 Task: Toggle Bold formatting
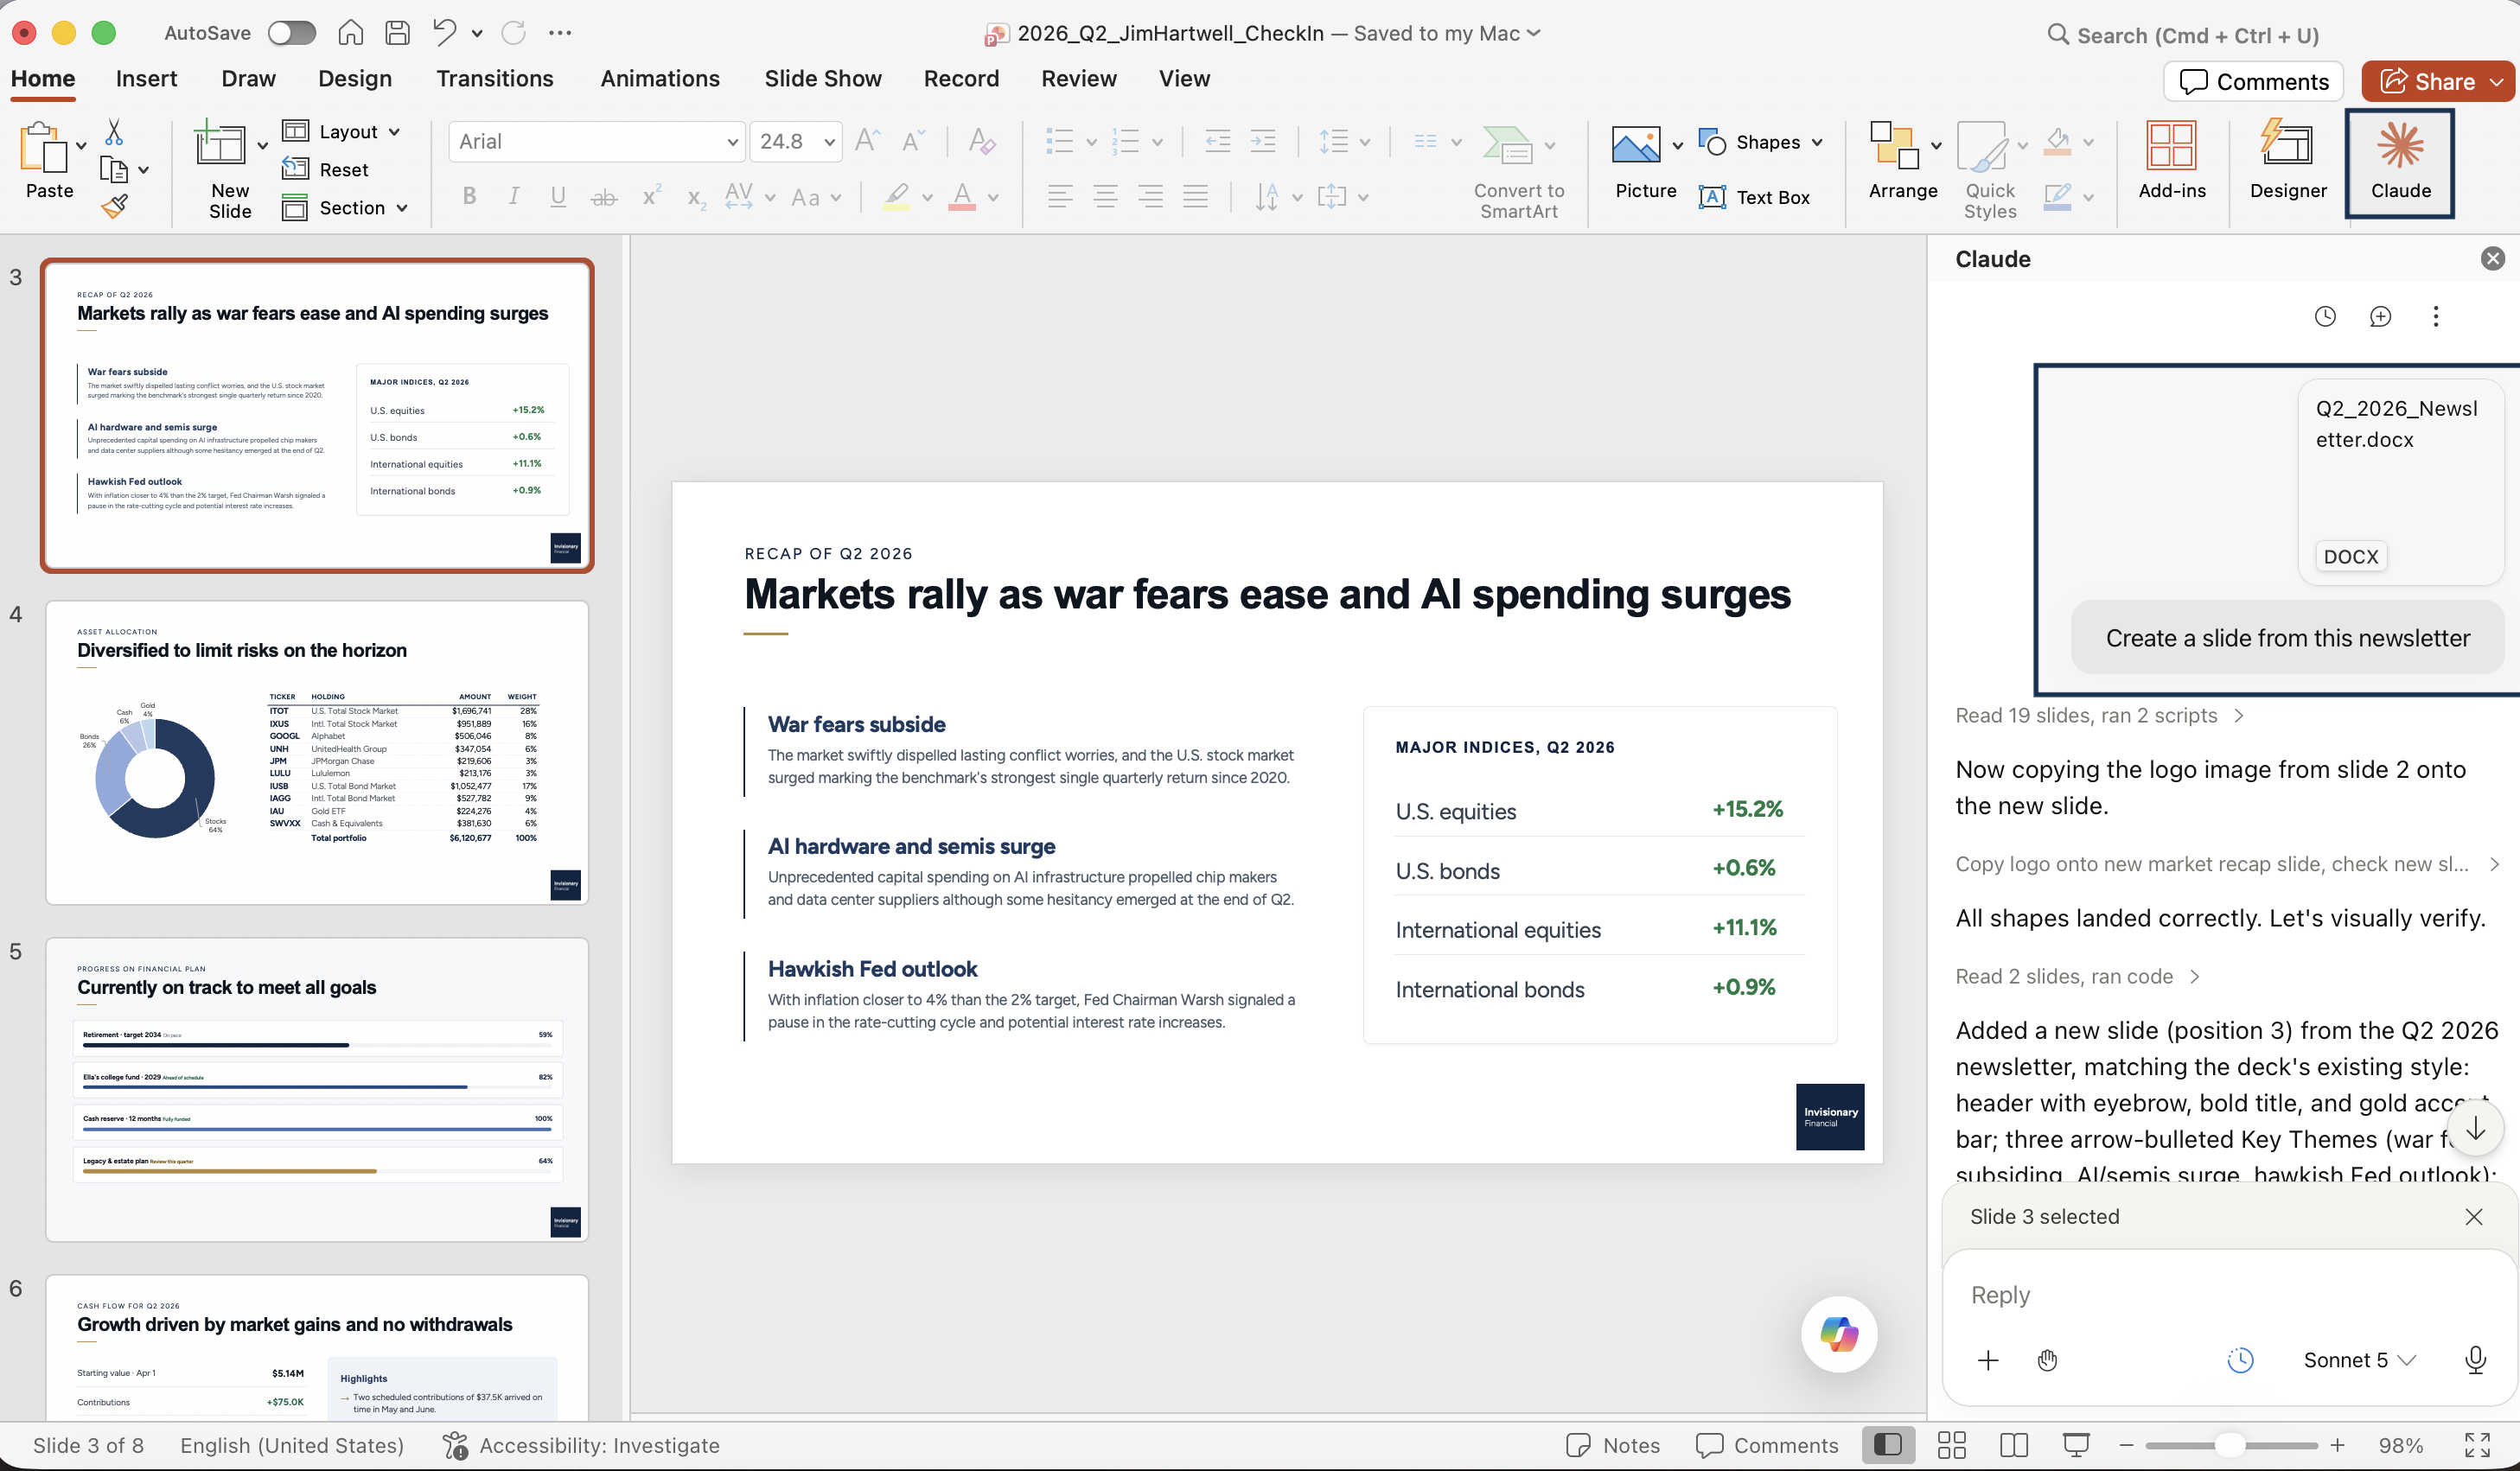(x=469, y=197)
